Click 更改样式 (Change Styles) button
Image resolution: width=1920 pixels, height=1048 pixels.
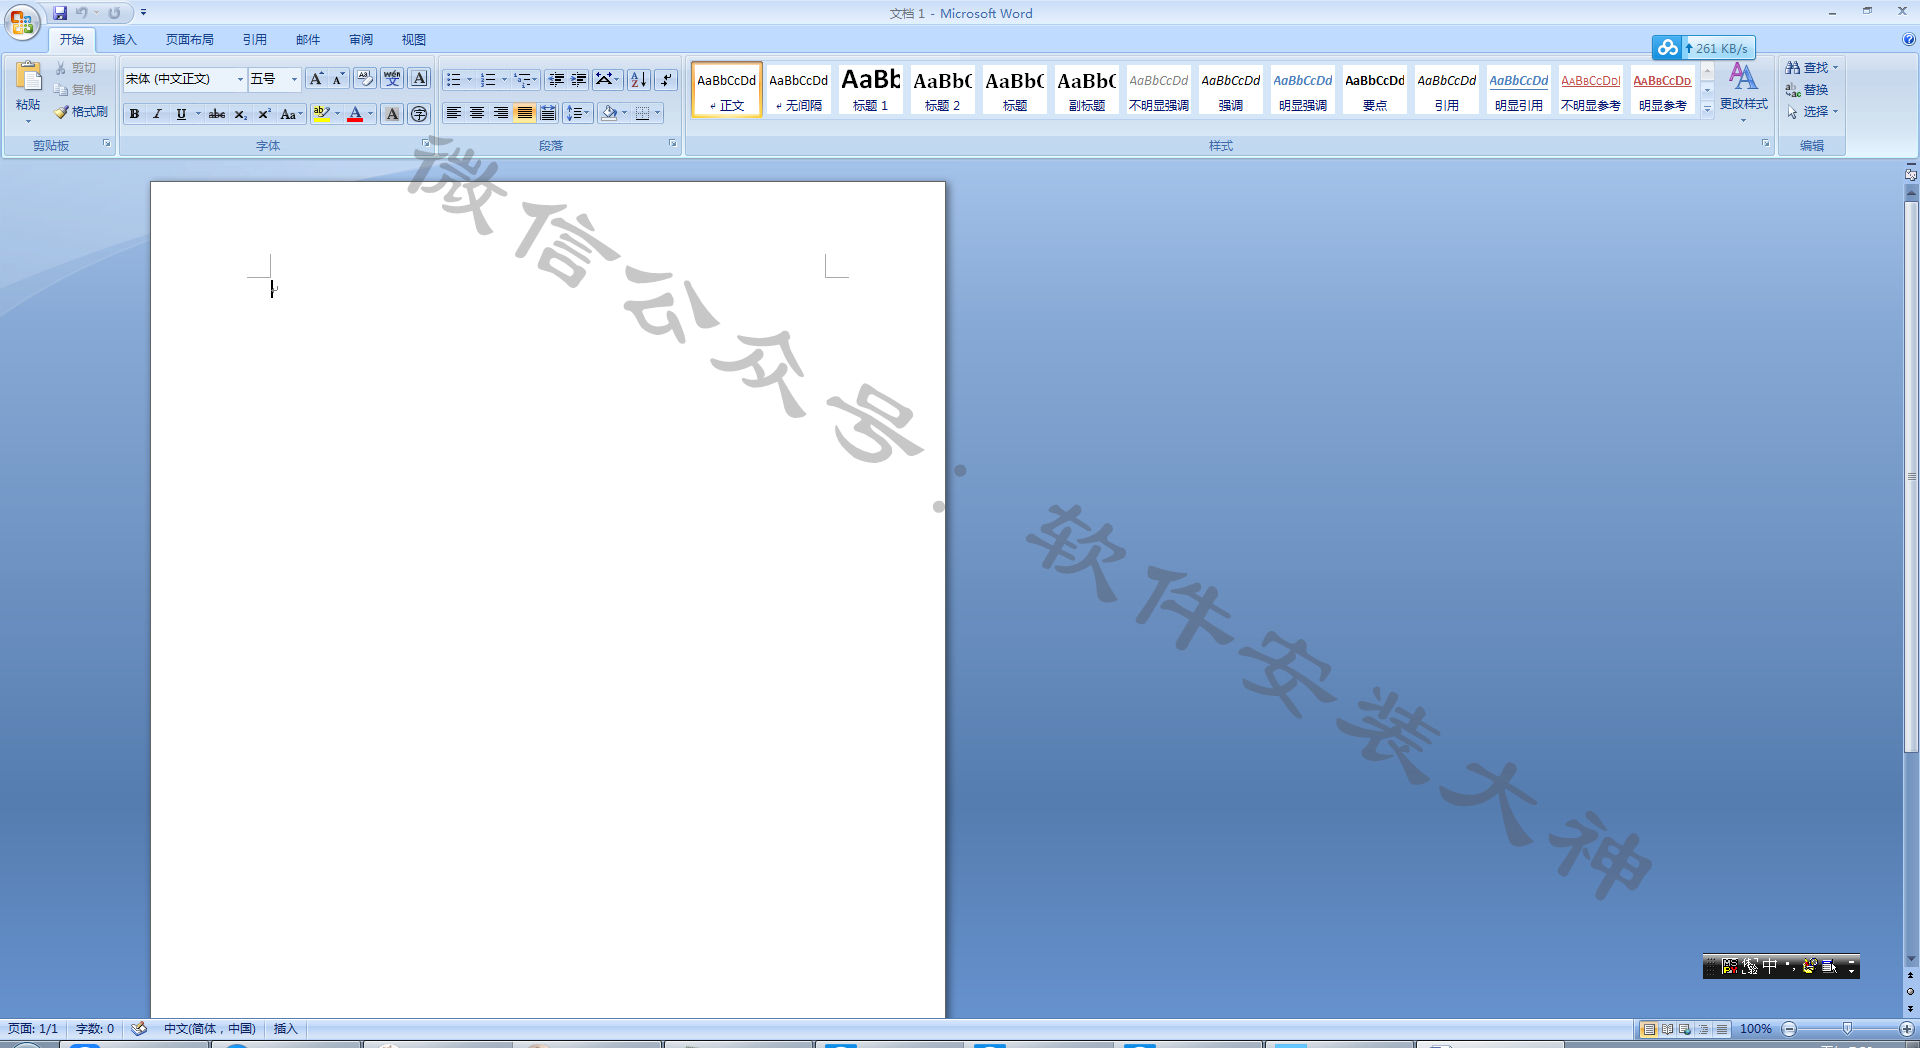(x=1743, y=90)
